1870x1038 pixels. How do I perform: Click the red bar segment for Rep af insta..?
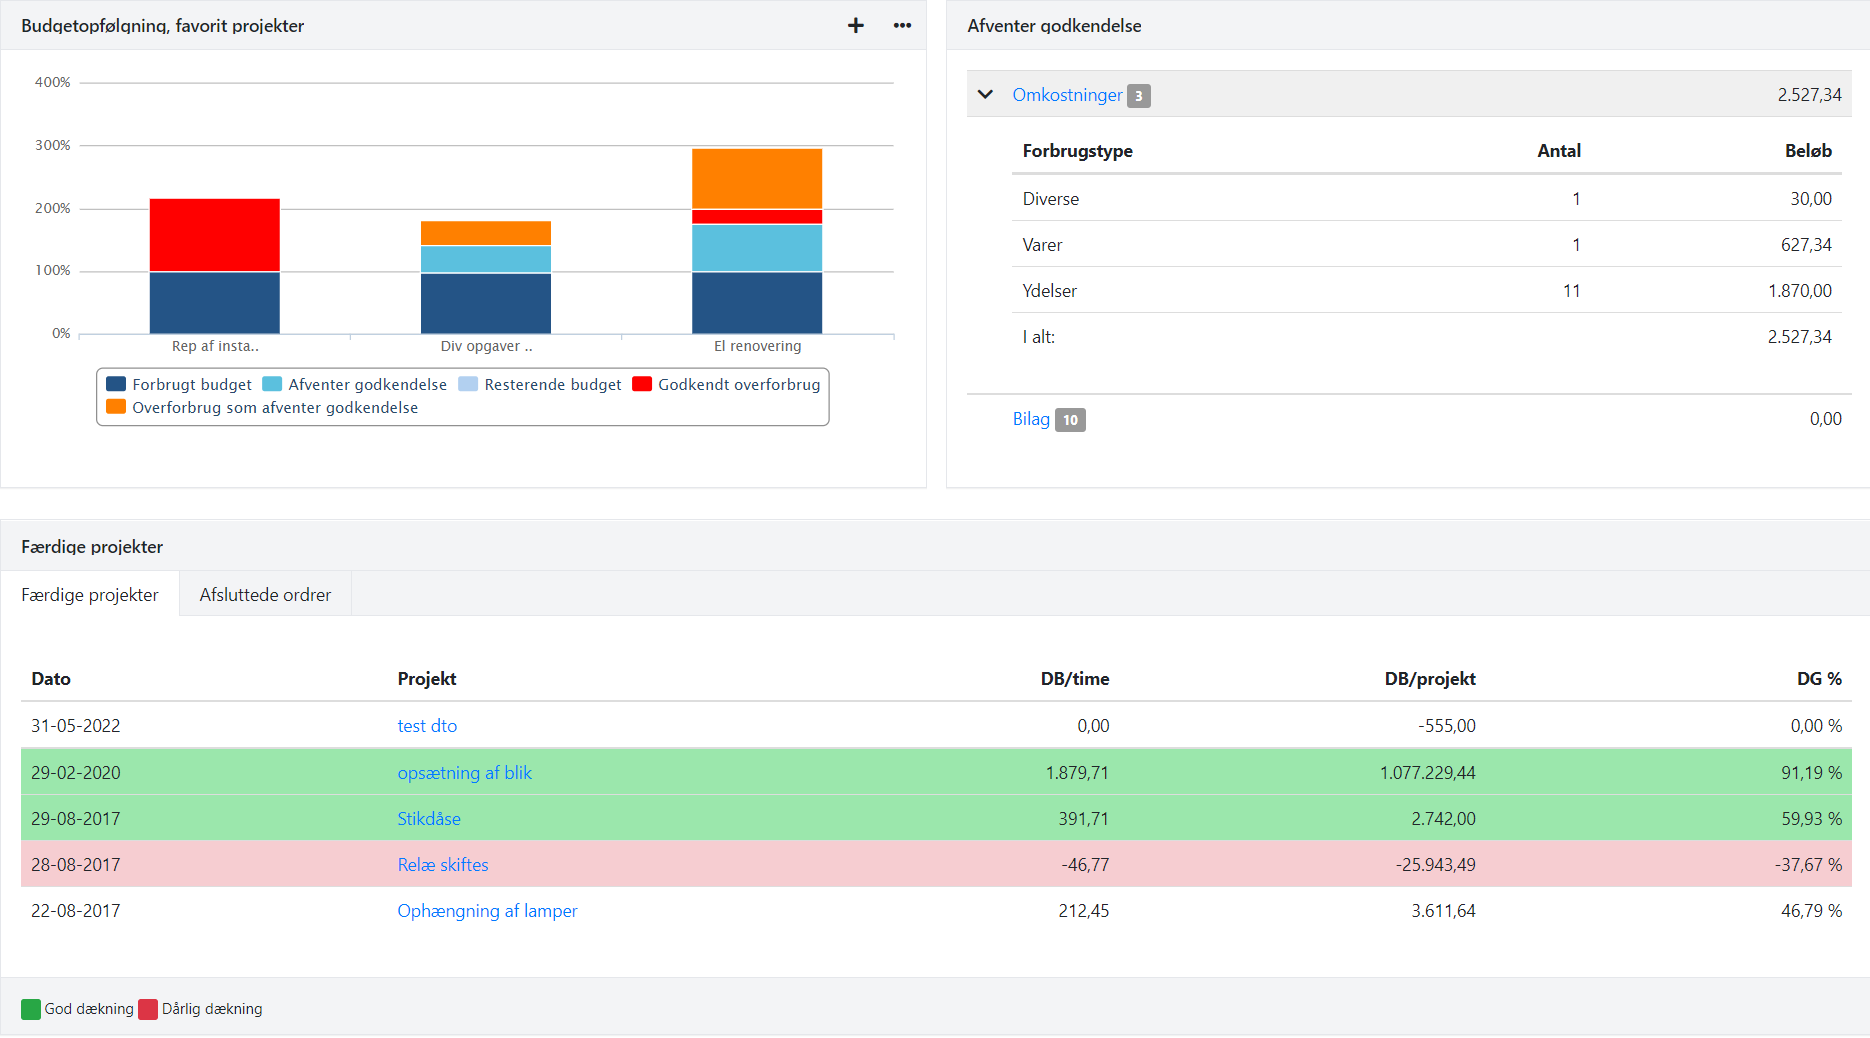tap(215, 235)
